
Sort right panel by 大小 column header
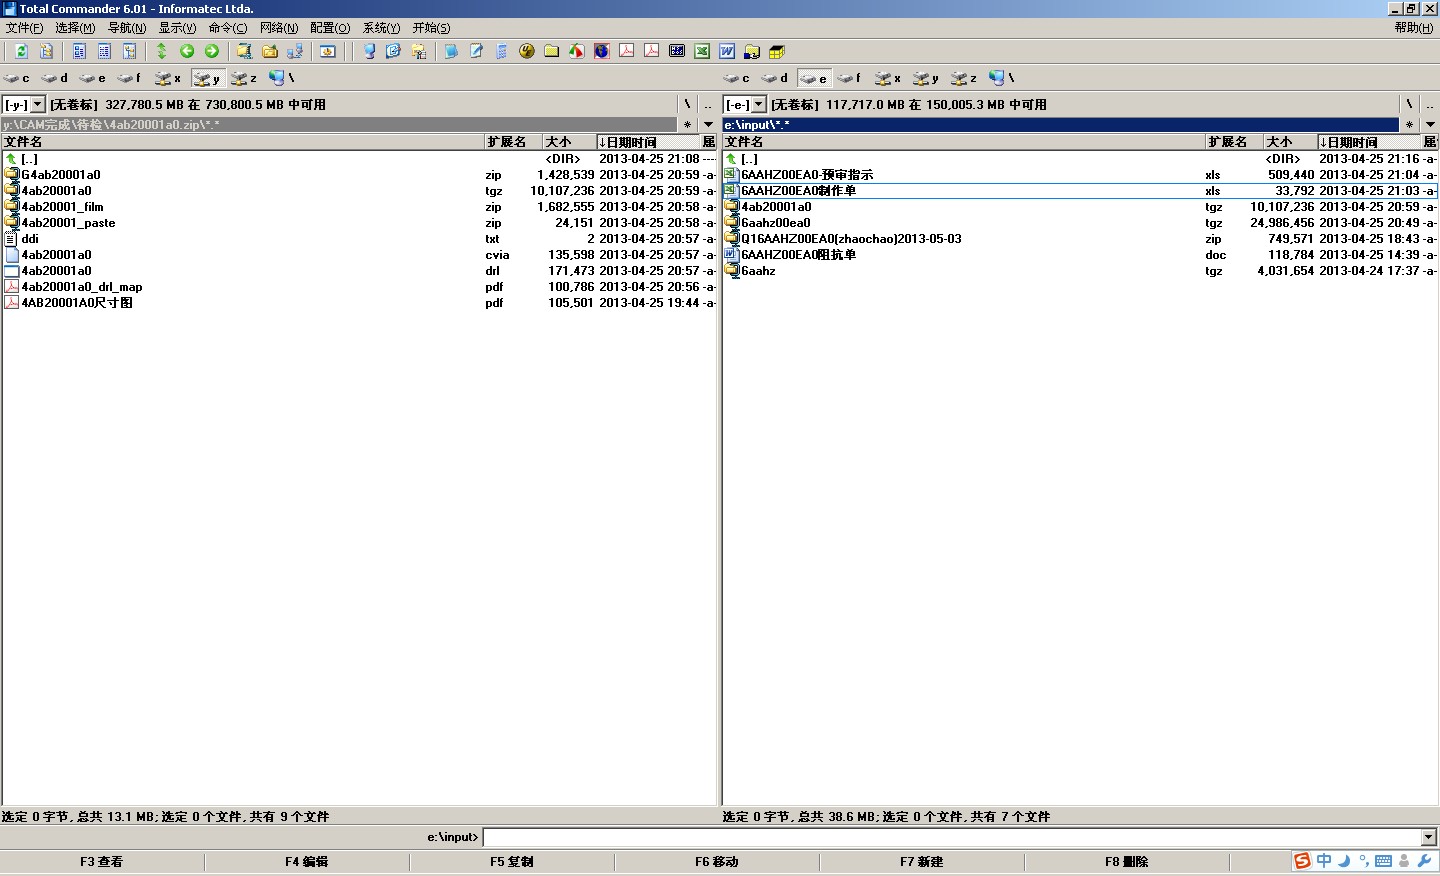coord(1290,142)
